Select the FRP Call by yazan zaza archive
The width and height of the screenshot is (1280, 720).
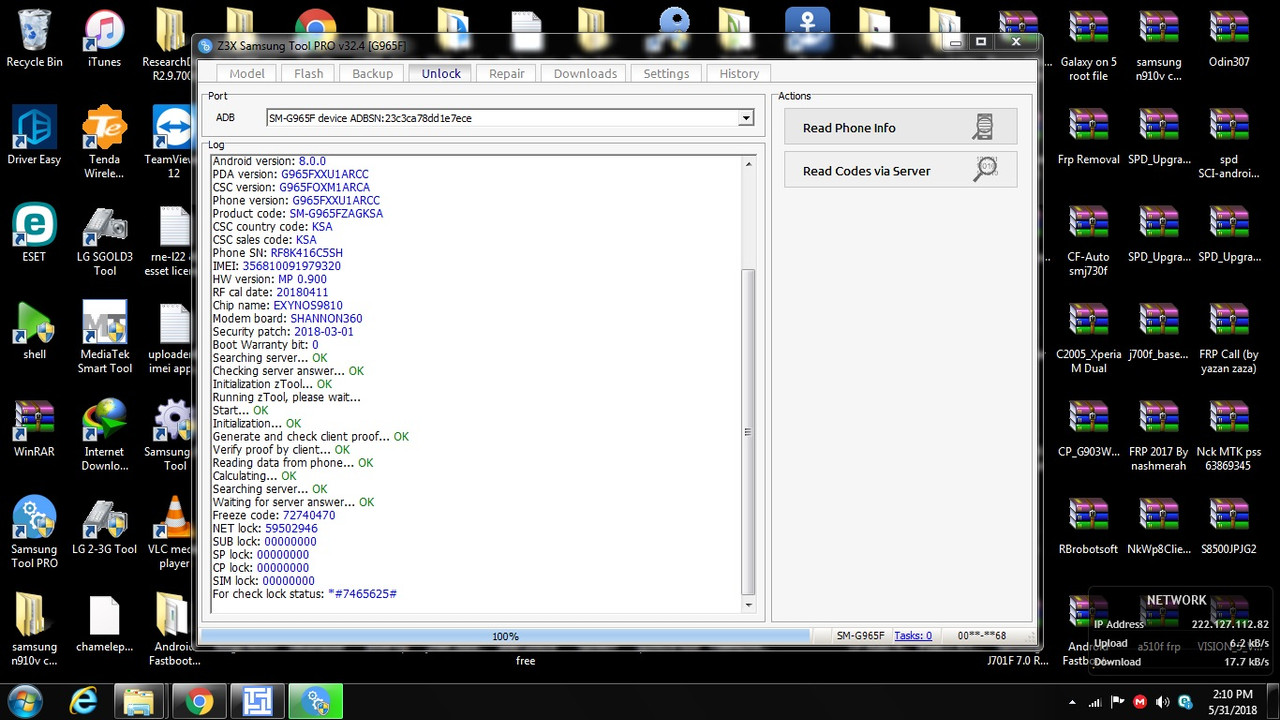(1229, 338)
